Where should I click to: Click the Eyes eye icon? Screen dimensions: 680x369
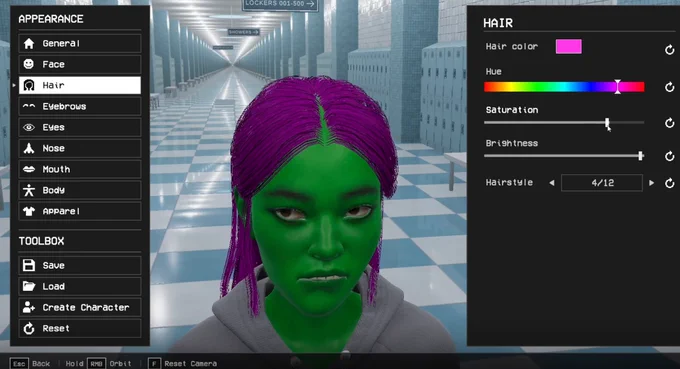point(29,127)
